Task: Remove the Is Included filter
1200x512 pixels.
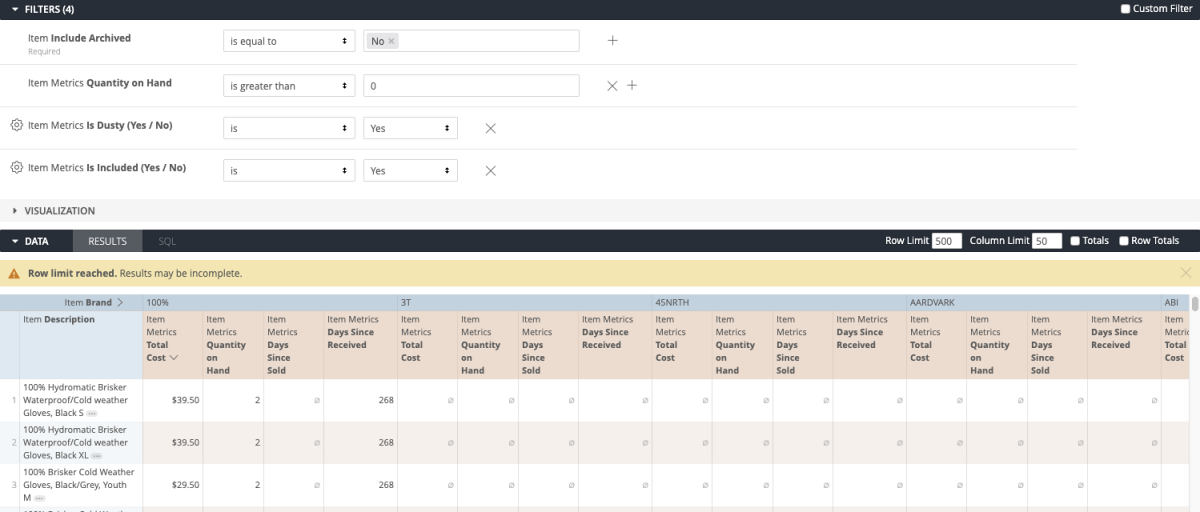Action: 490,170
